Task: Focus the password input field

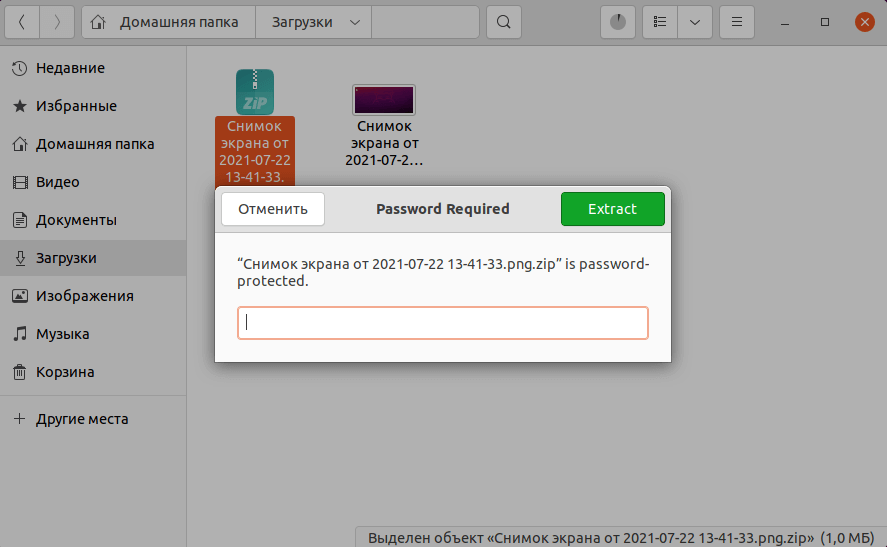Action: (x=442, y=323)
